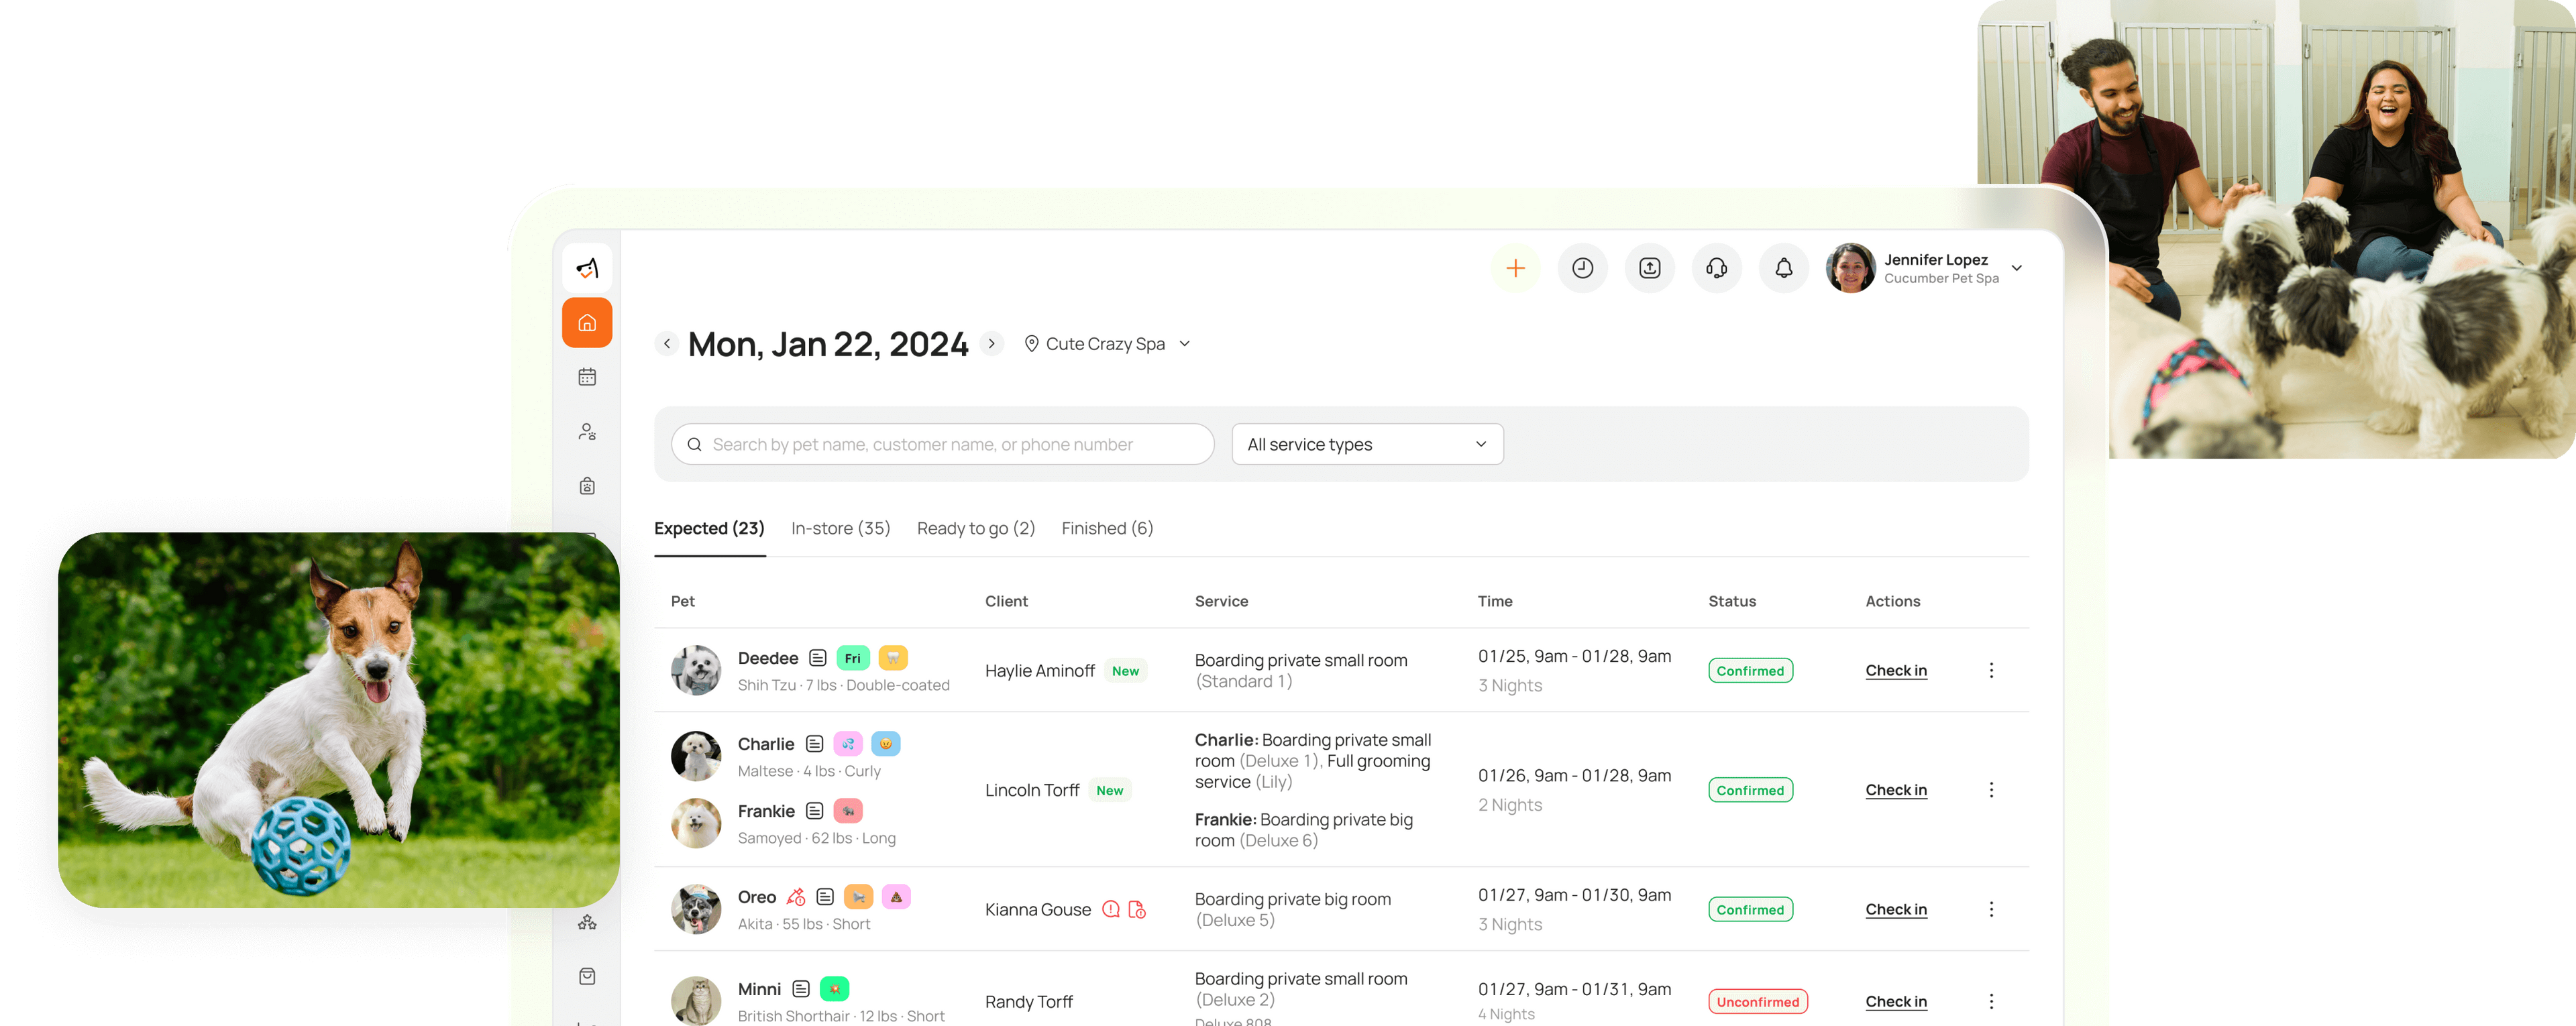Open the All service types dropdown
Viewport: 2576px width, 1026px height.
[1367, 444]
